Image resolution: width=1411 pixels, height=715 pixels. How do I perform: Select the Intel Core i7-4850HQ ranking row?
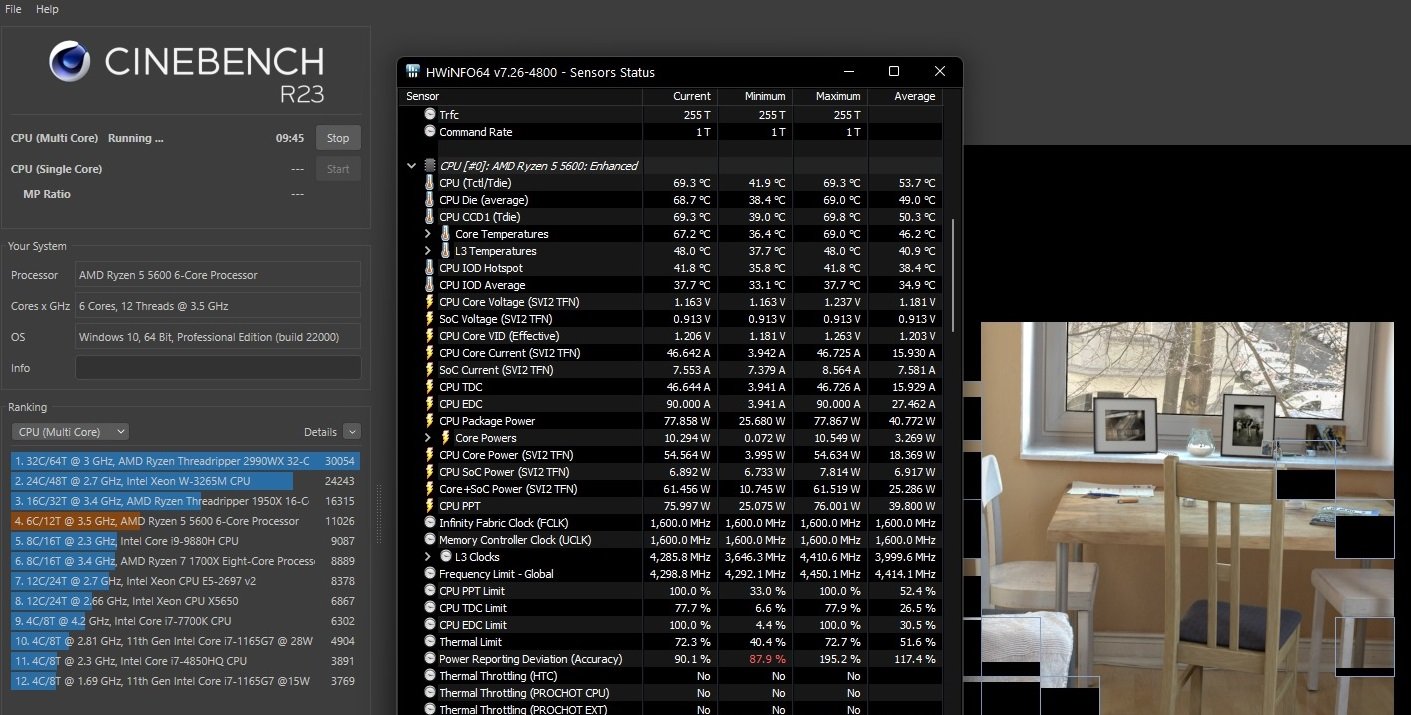[185, 661]
